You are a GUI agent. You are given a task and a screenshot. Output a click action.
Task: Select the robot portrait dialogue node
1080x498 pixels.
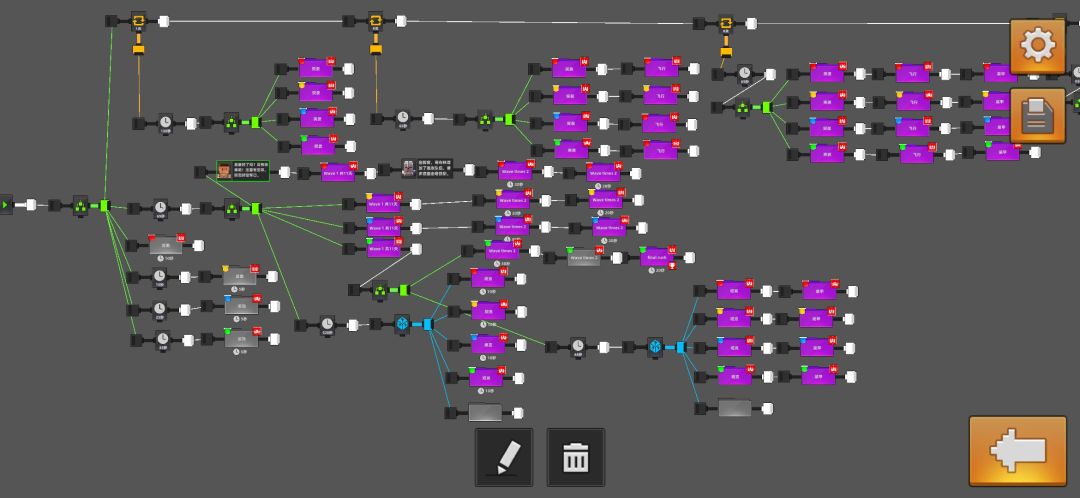427,169
